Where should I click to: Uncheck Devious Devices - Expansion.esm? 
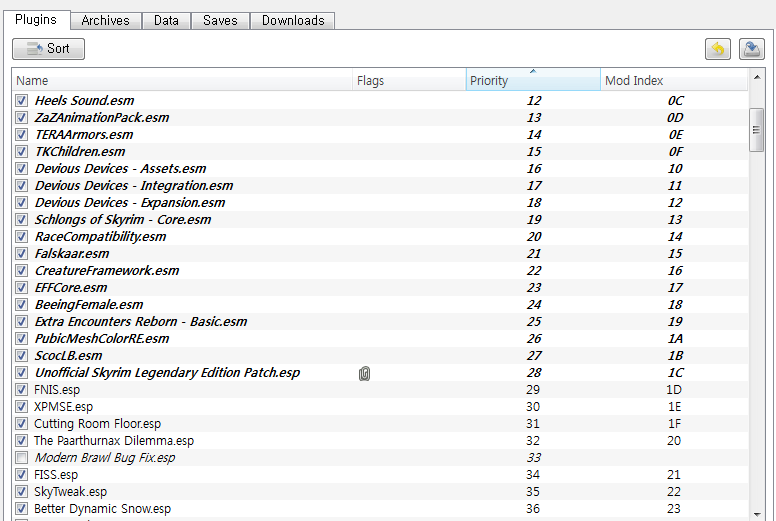(21, 202)
